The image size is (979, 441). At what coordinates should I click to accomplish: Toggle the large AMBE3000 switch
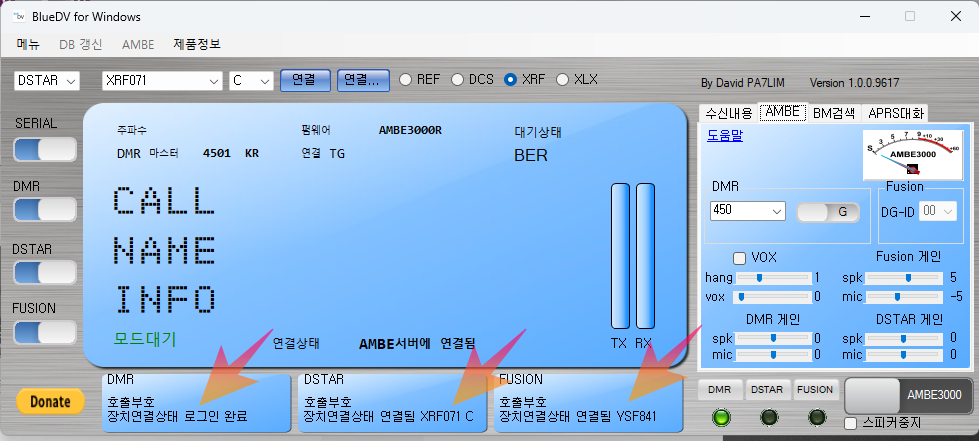click(x=908, y=395)
